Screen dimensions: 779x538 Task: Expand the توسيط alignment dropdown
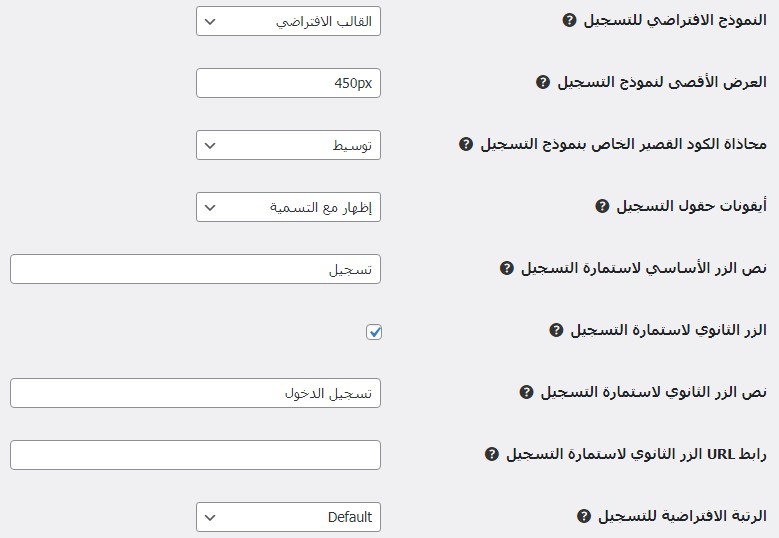288,146
